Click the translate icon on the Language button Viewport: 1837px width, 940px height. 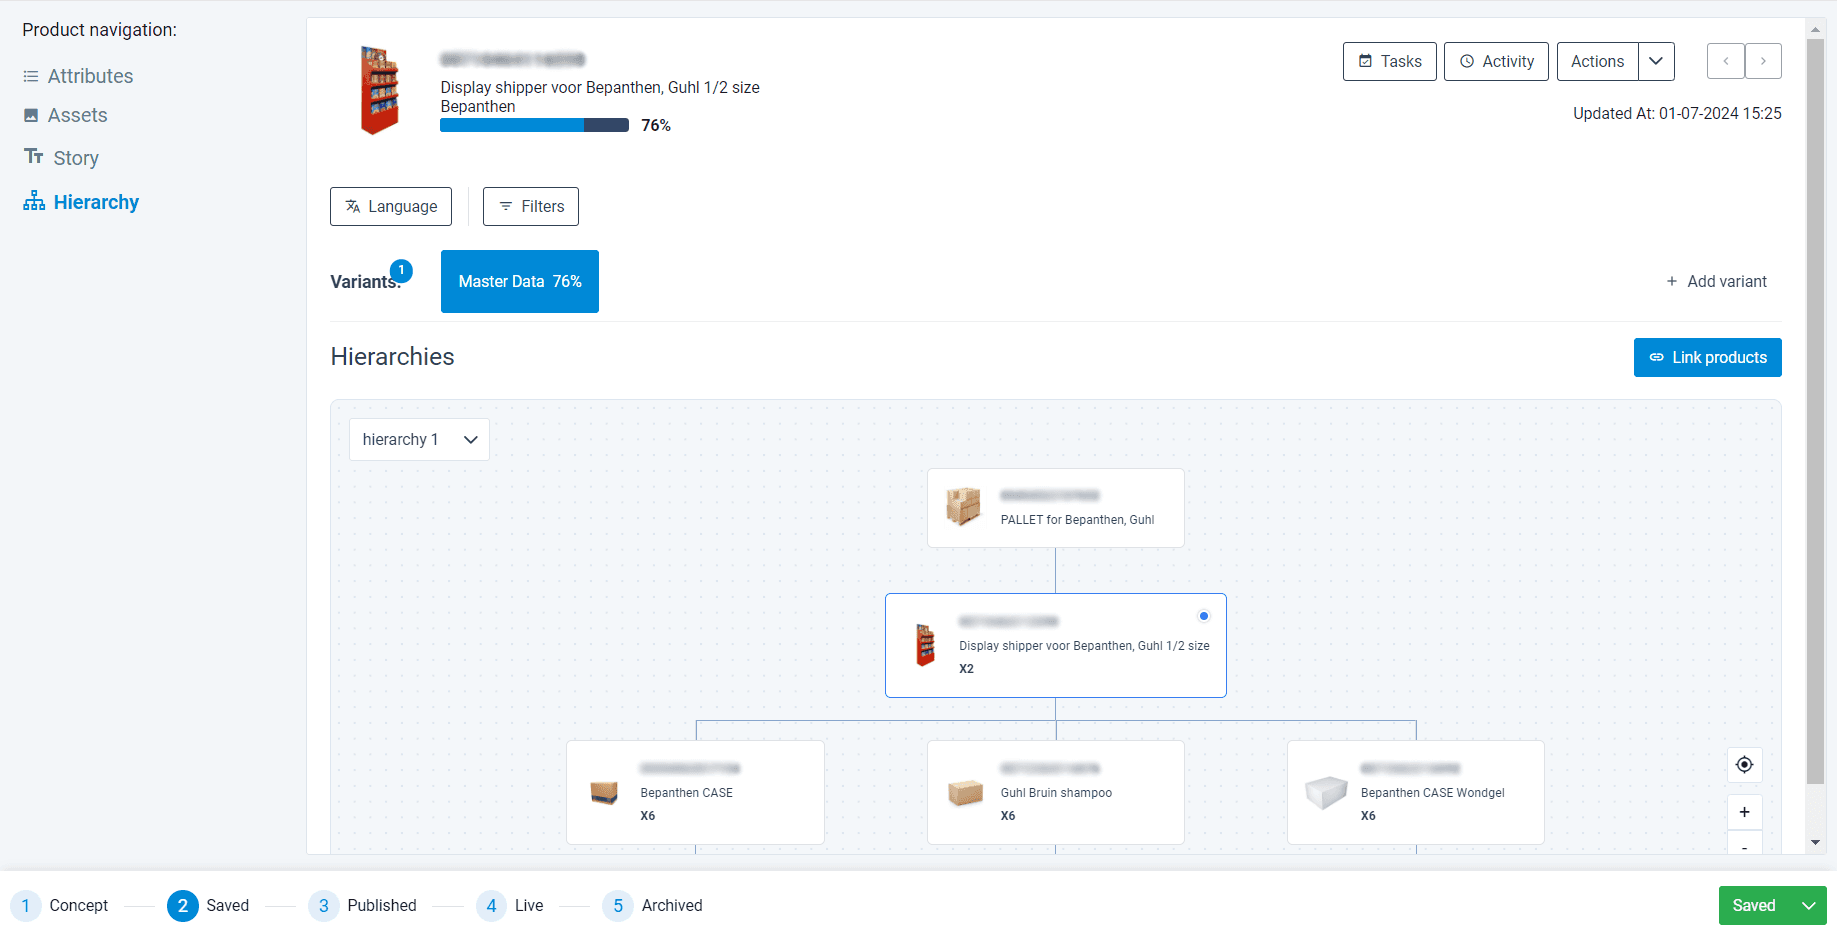point(353,206)
